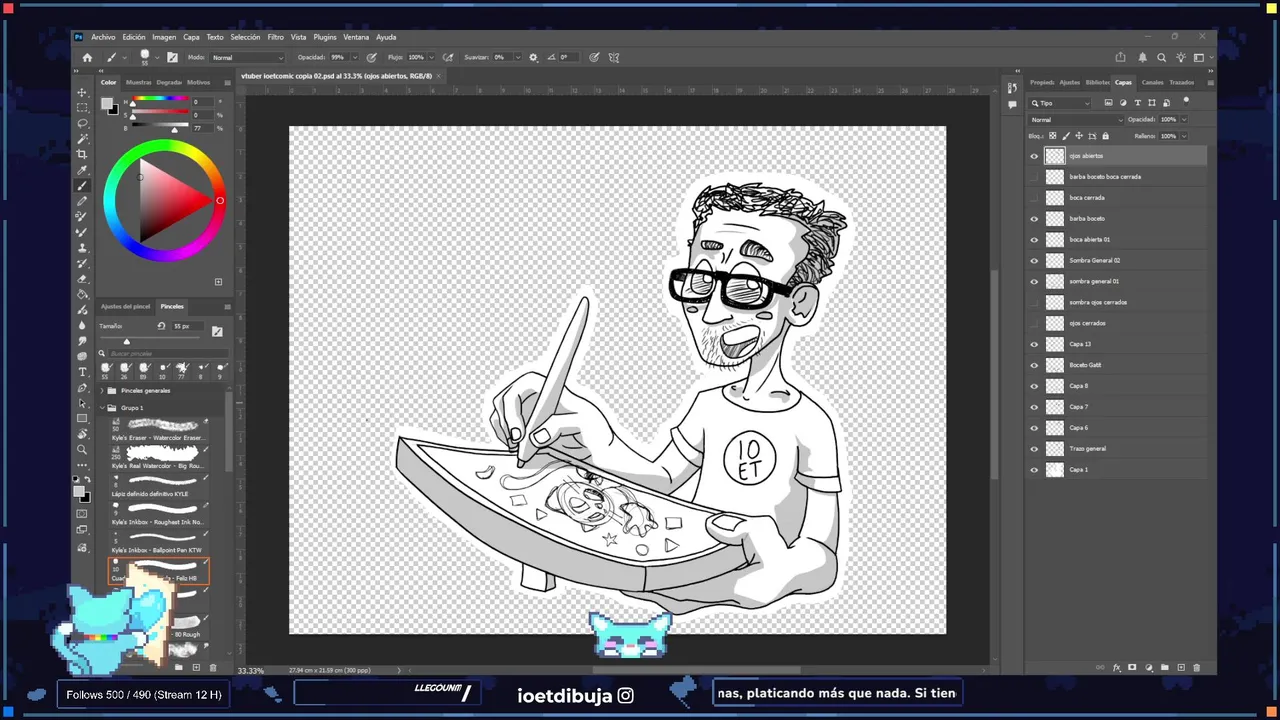This screenshot has height=720, width=1280.
Task: Select the 'Boceto Gatti' layer
Action: click(x=1124, y=365)
